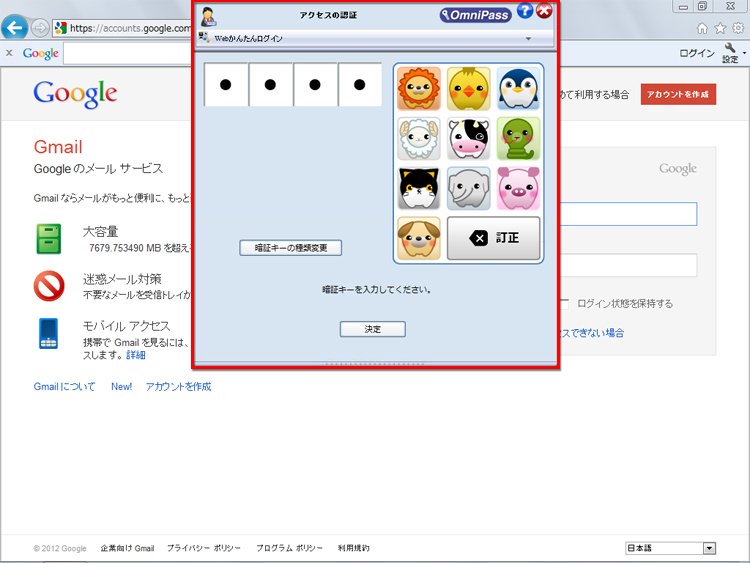Click the red アカウントを作成 button
750x563 pixels.
pyautogui.click(x=678, y=94)
